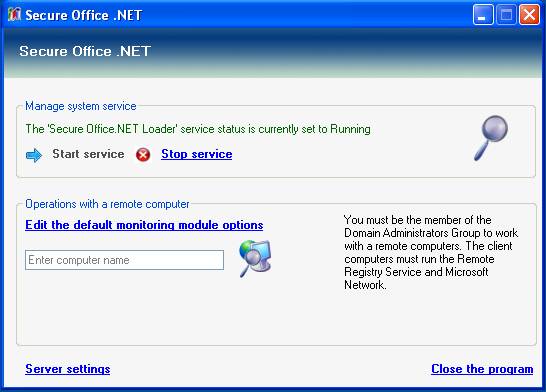
Task: Open Server settings link
Action: click(x=68, y=369)
